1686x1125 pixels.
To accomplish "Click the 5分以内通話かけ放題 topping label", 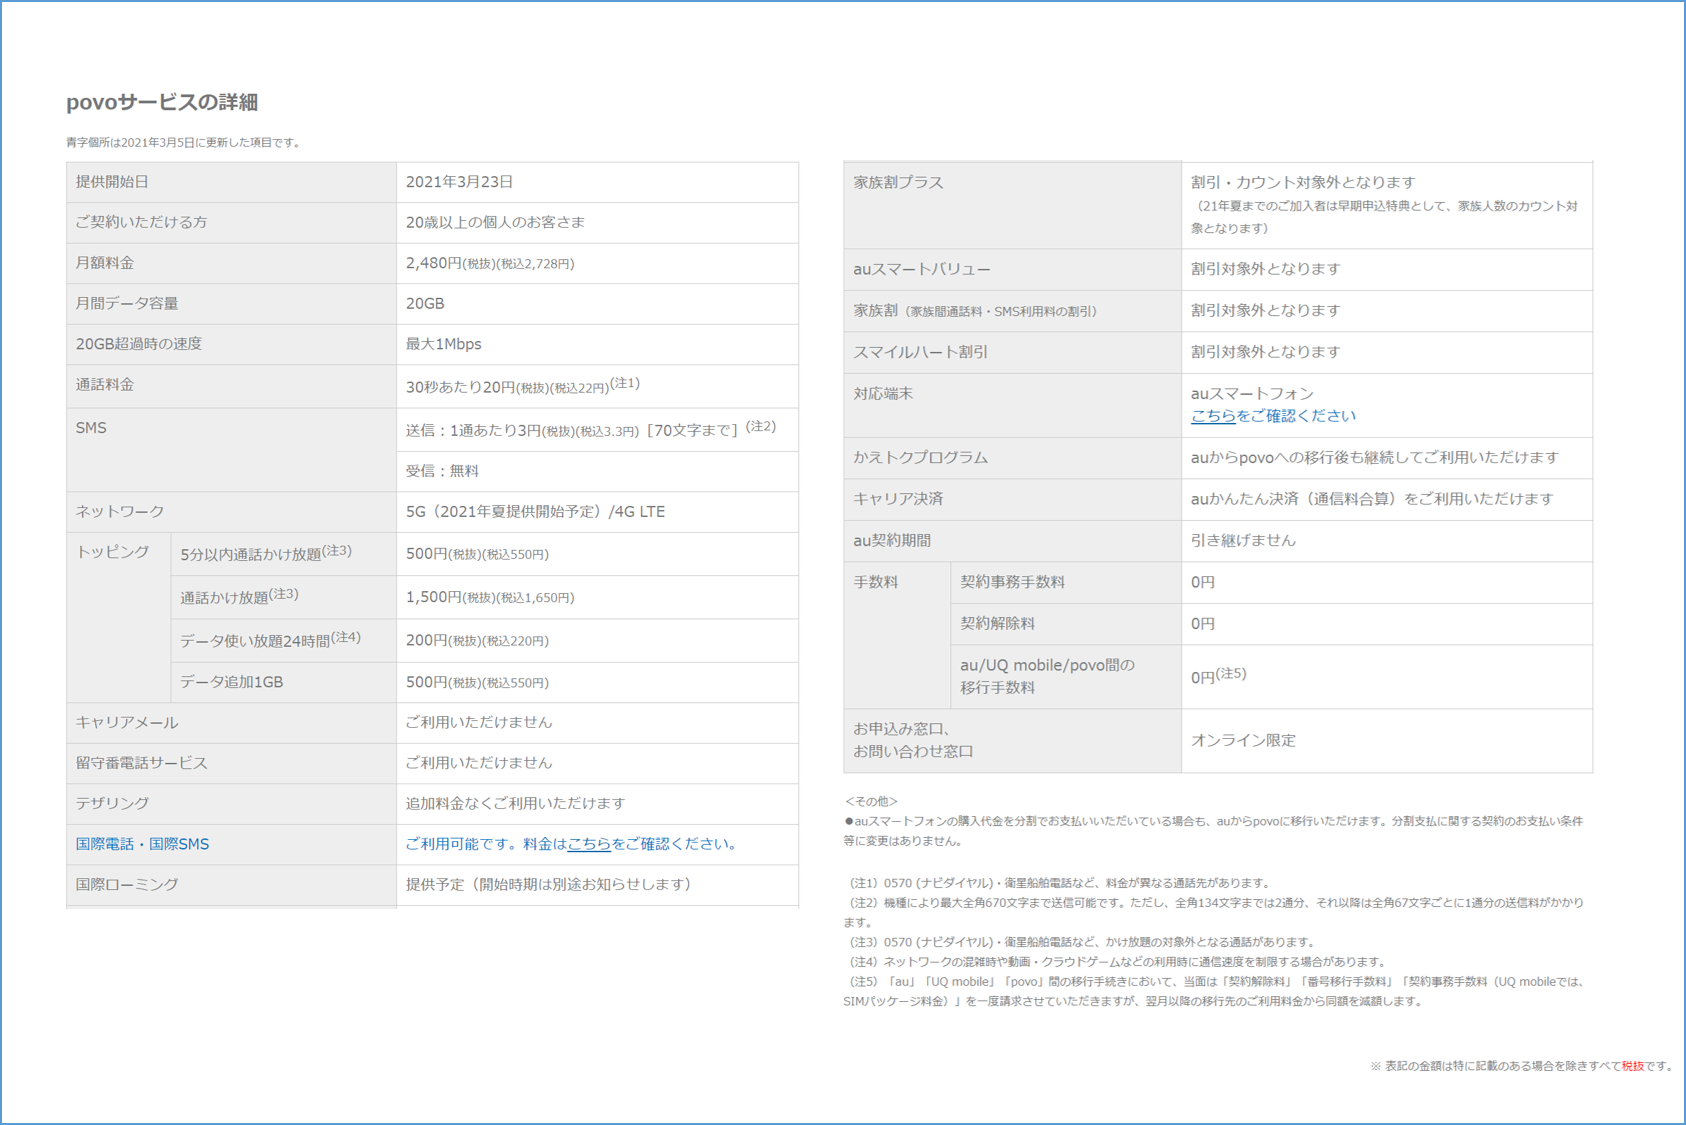I will [266, 553].
